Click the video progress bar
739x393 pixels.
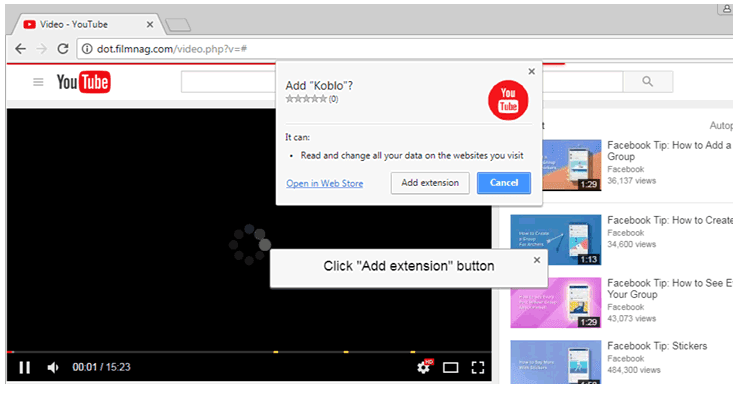coord(249,352)
